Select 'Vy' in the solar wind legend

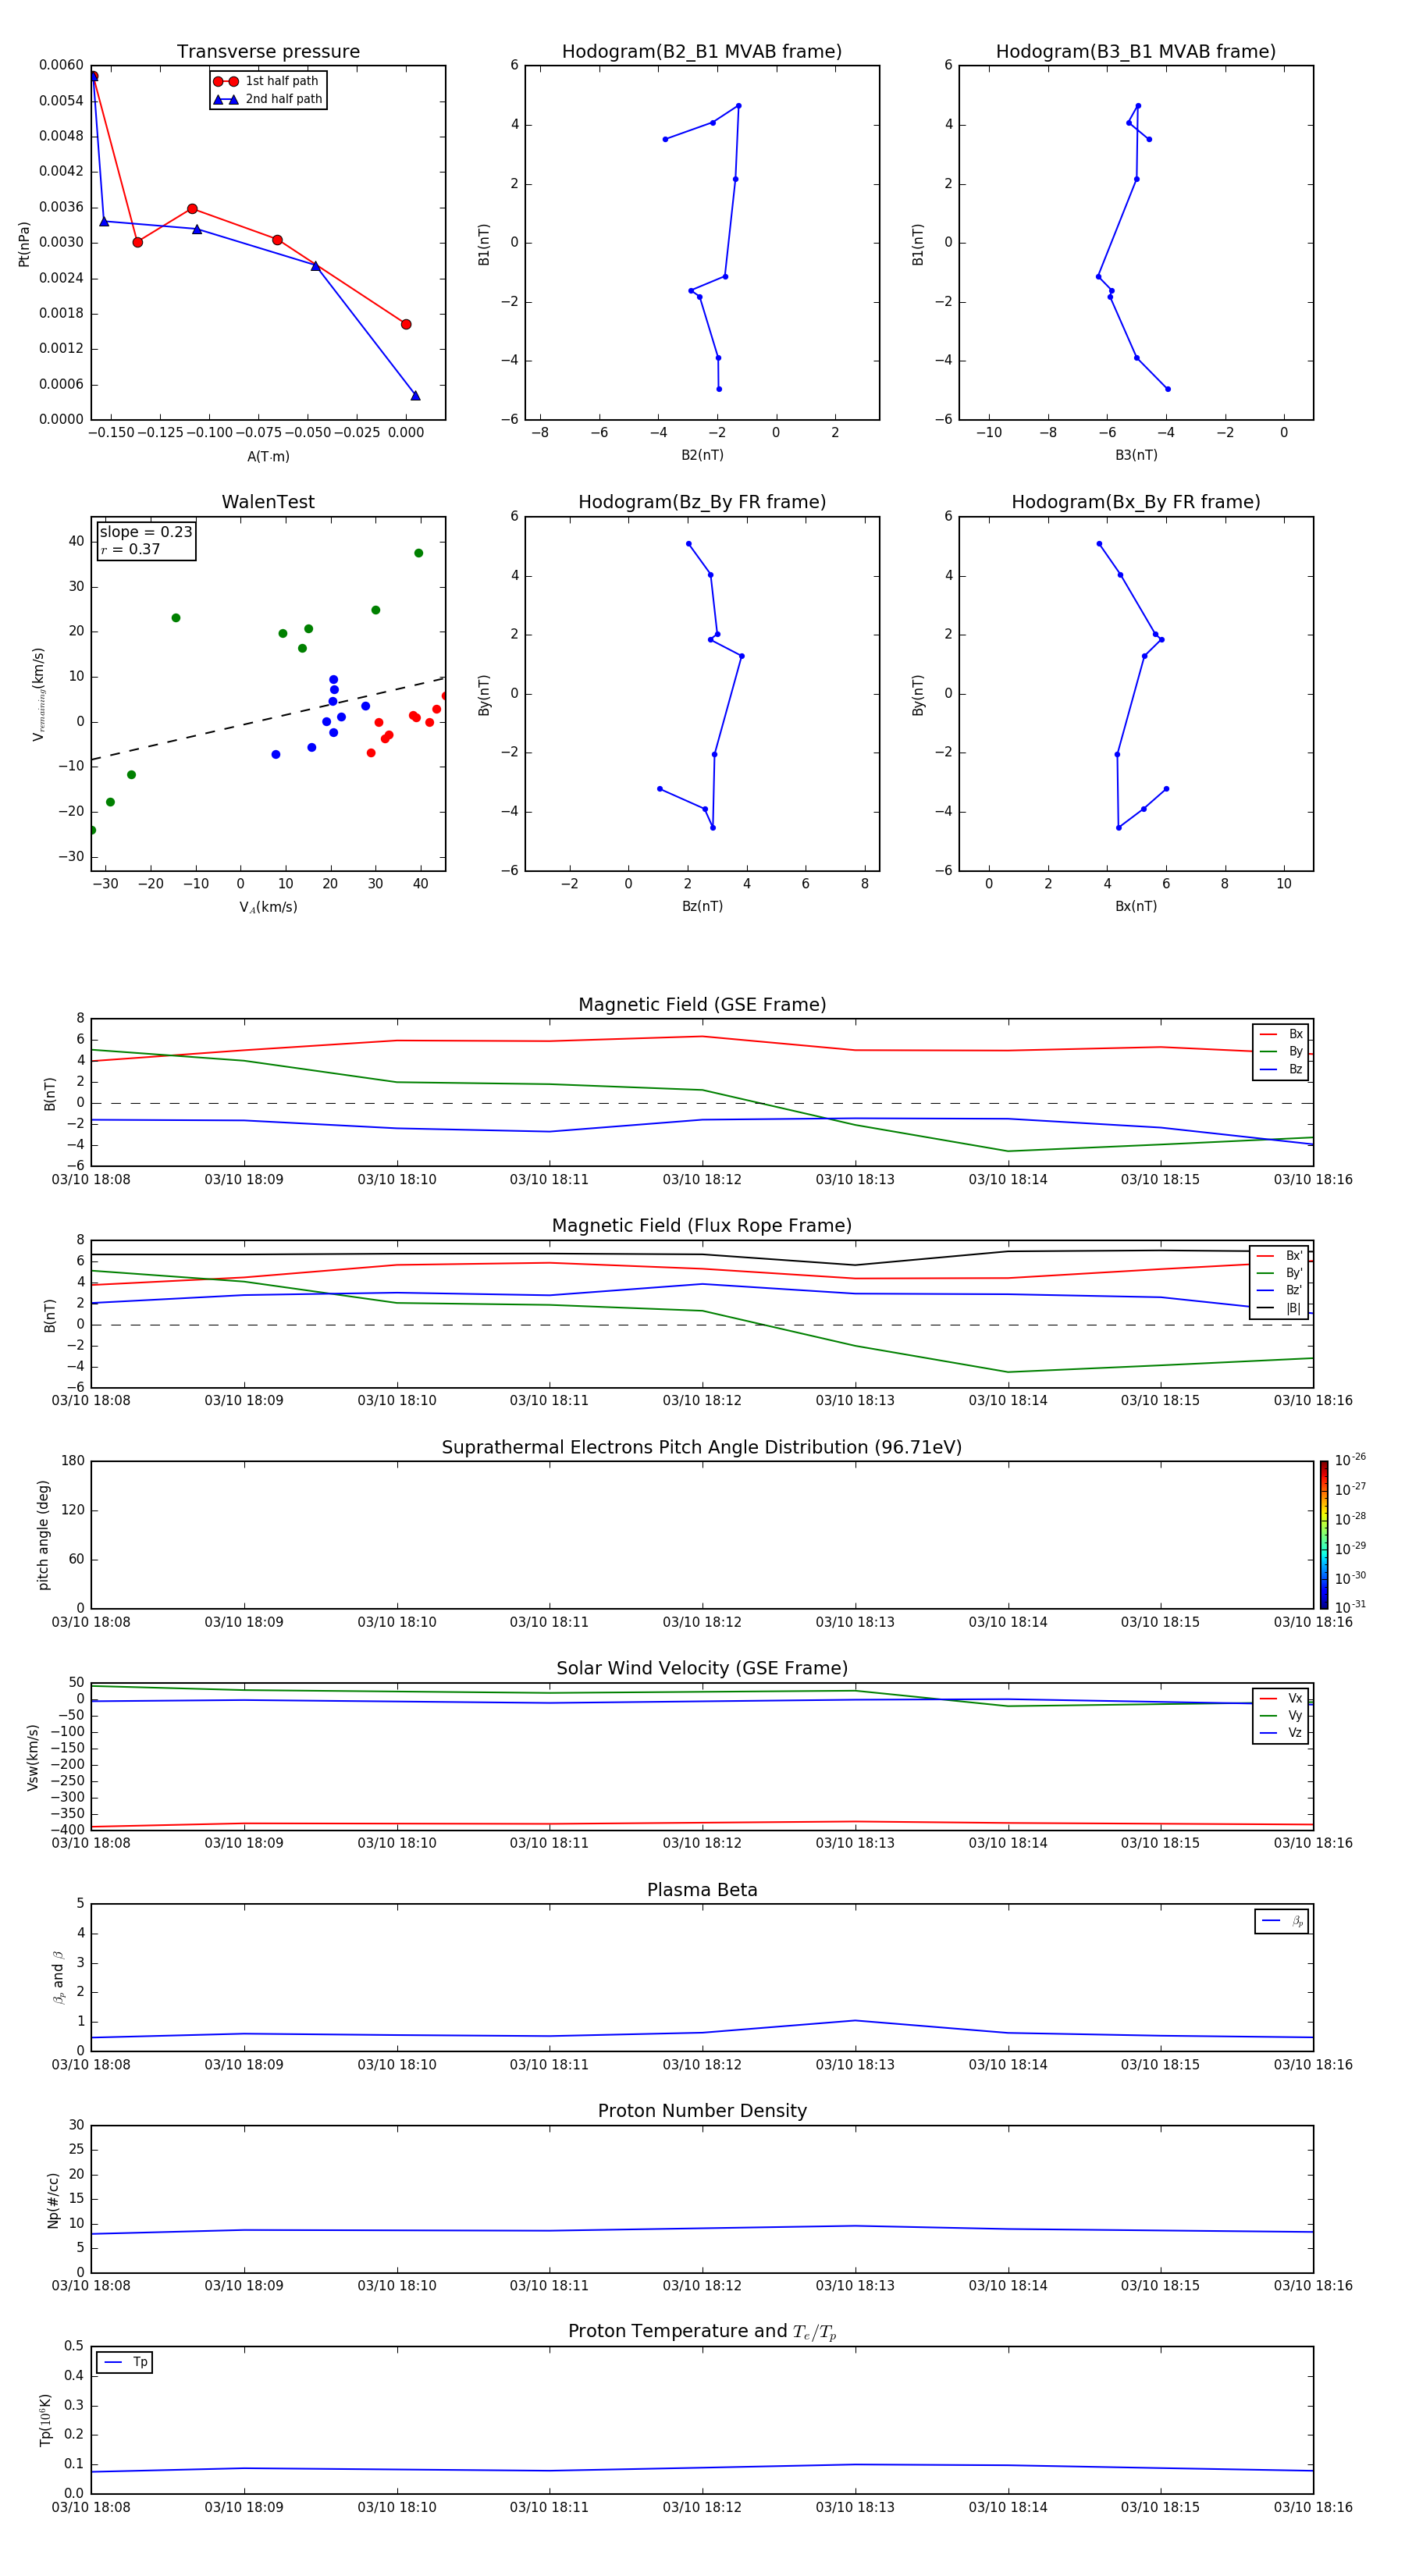[1281, 1715]
